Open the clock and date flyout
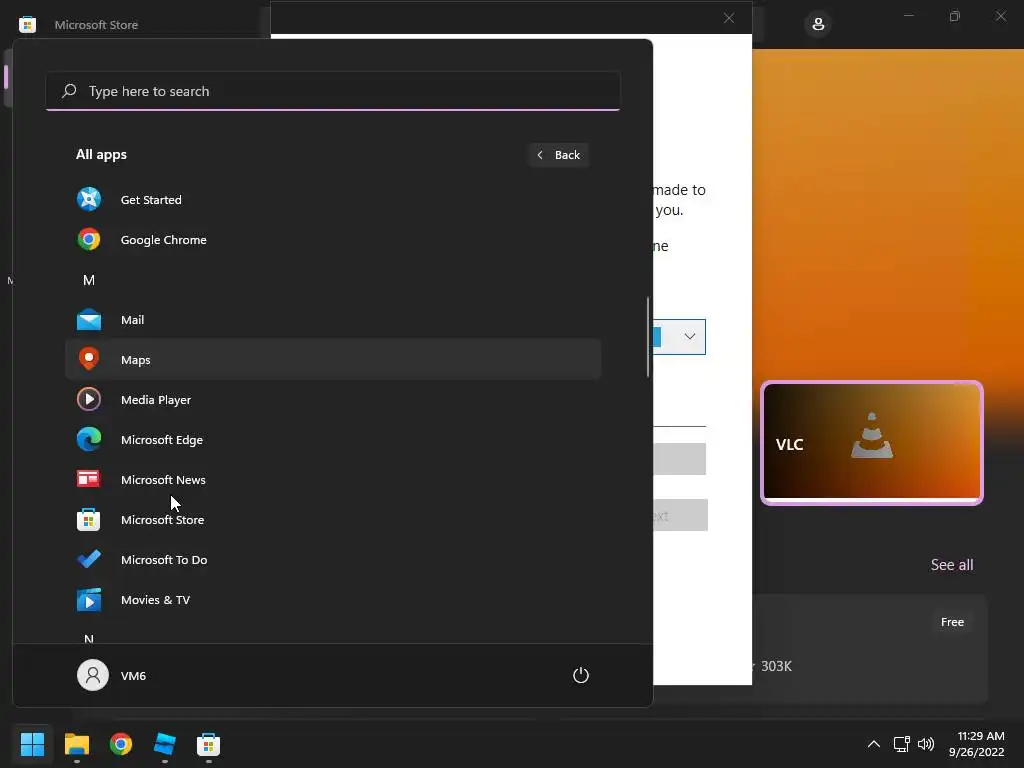Image resolution: width=1024 pixels, height=768 pixels. [976, 744]
